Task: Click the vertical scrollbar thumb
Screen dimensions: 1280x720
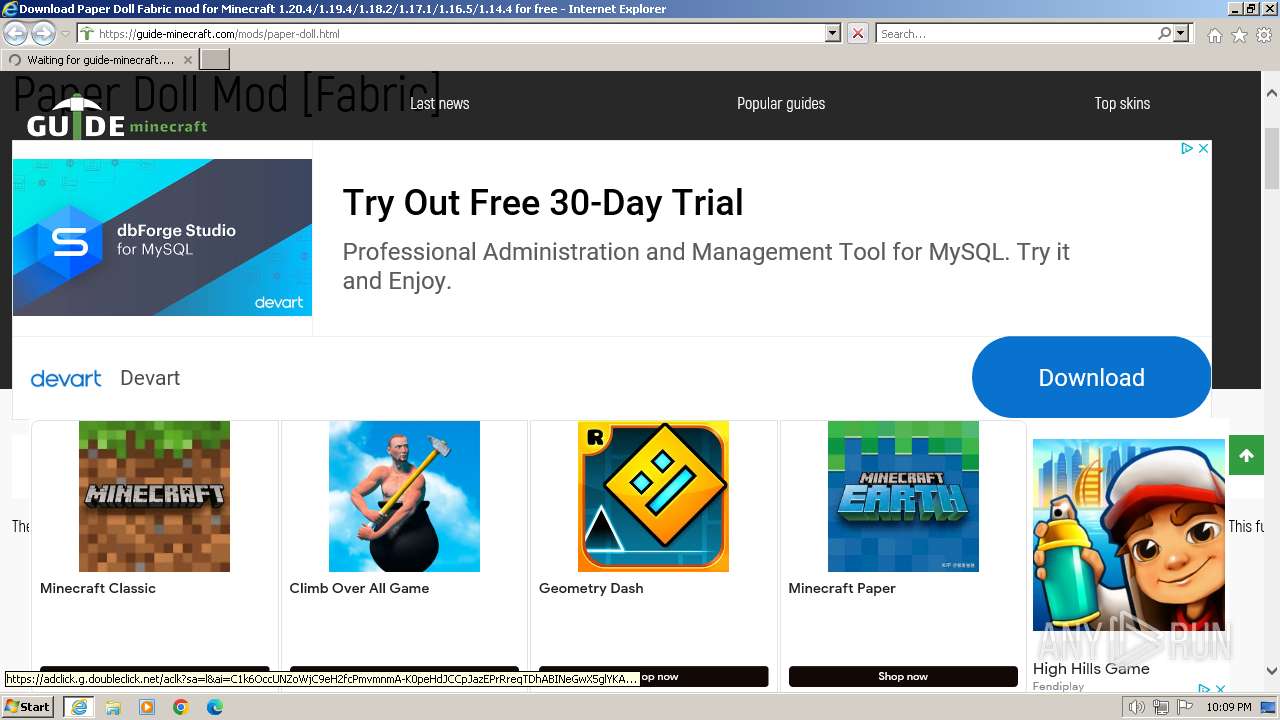Action: click(1272, 158)
